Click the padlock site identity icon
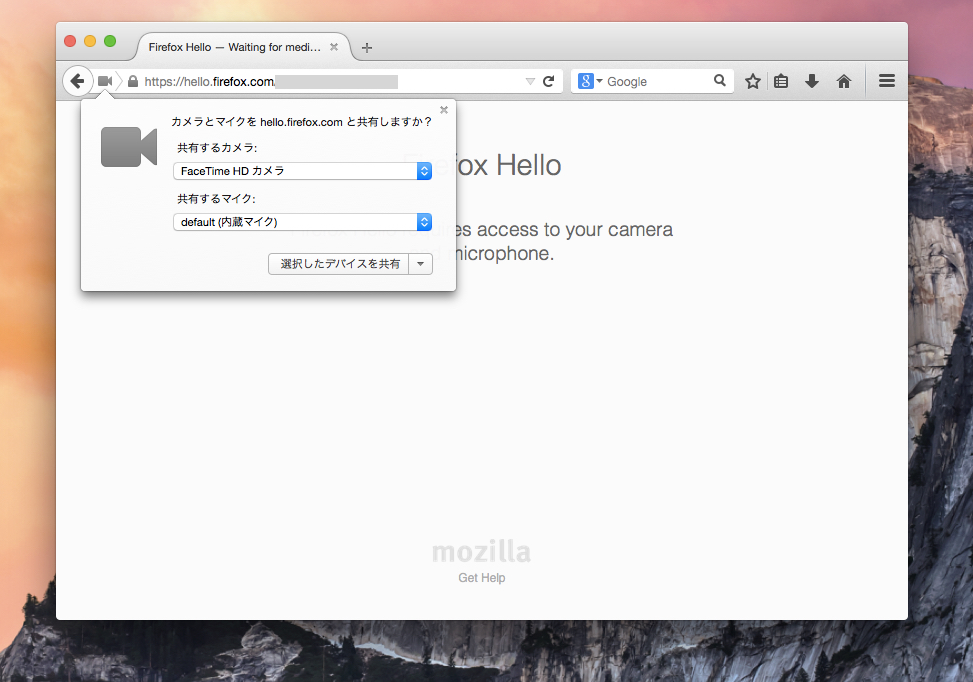Viewport: 973px width, 682px height. [133, 81]
